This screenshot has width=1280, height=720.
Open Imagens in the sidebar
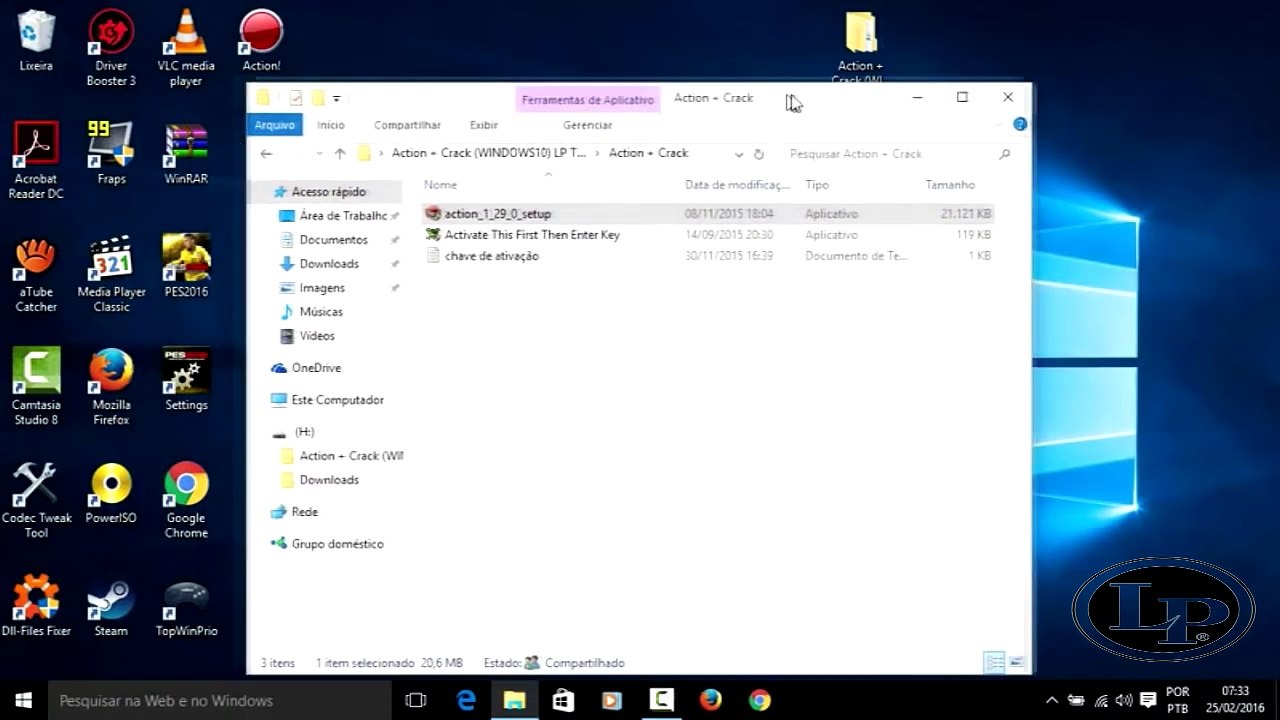(322, 288)
